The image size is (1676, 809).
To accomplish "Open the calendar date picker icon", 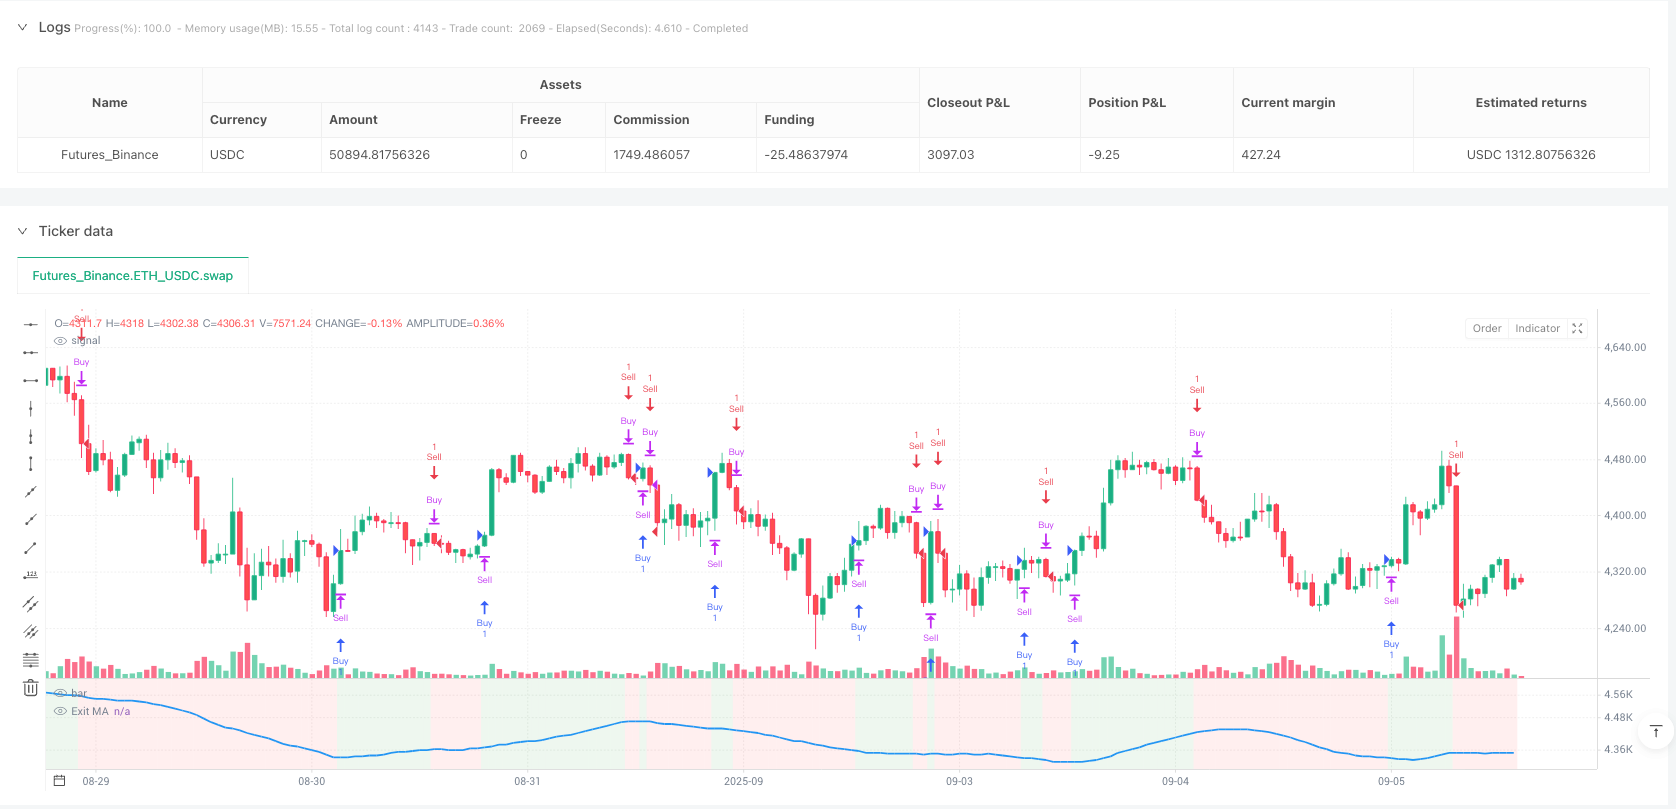I will pyautogui.click(x=60, y=781).
